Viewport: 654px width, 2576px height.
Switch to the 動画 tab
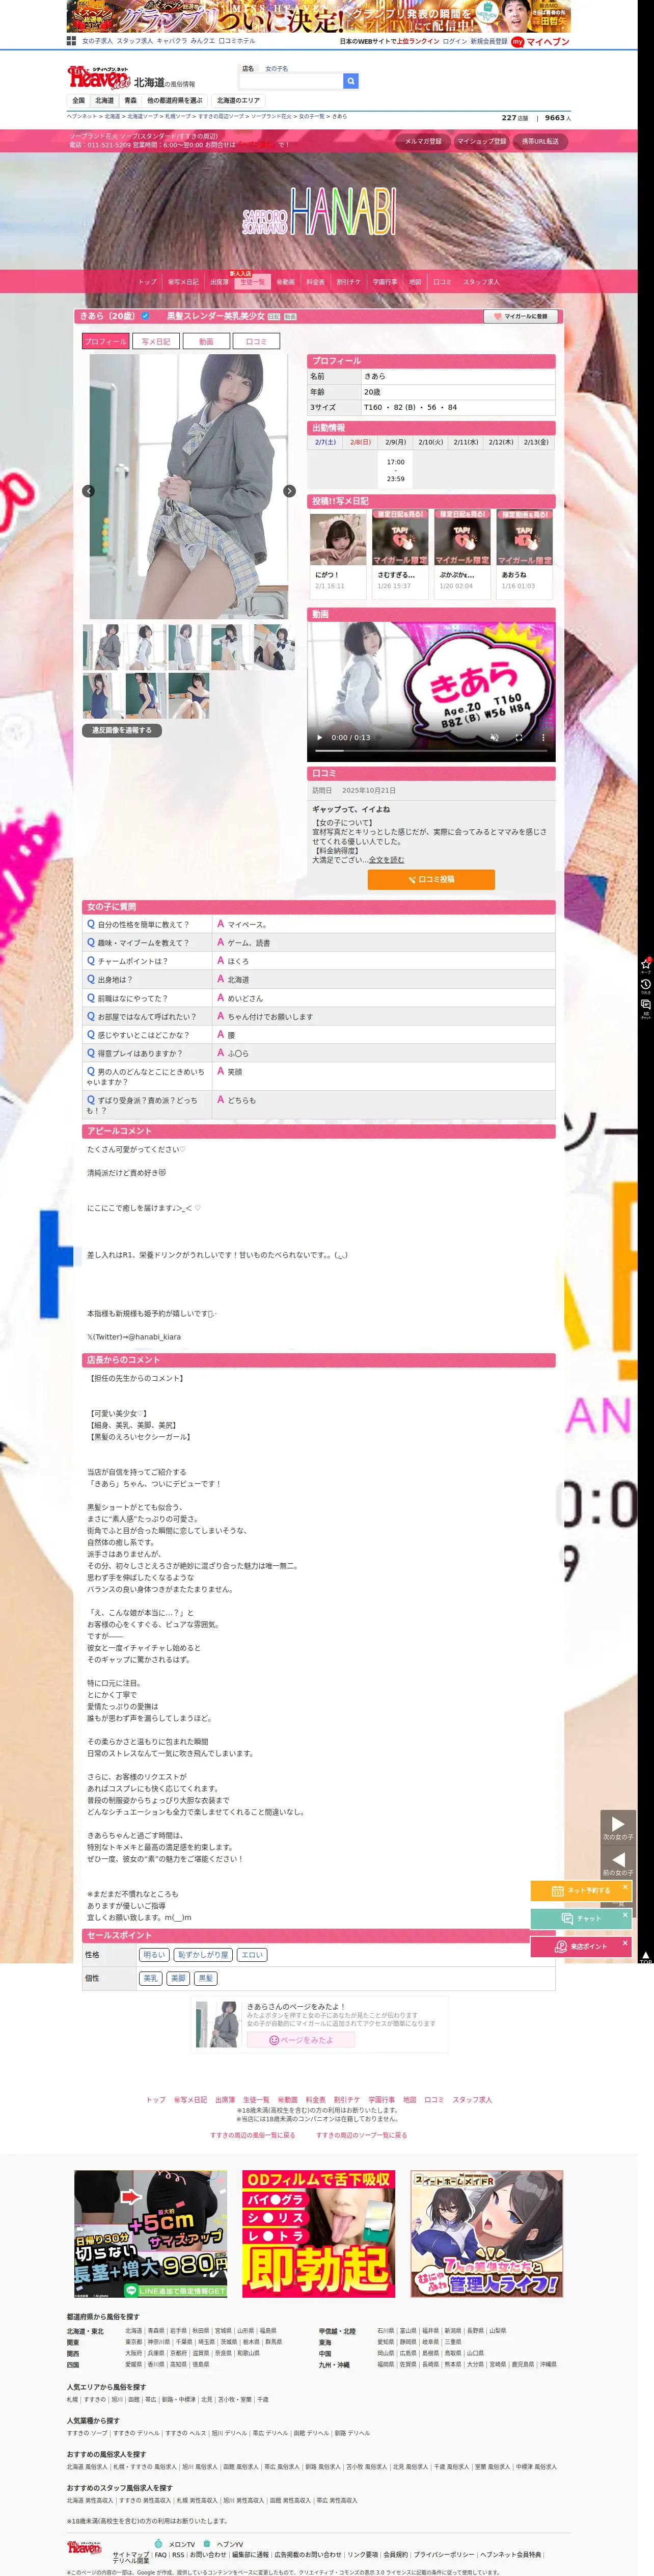click(205, 342)
